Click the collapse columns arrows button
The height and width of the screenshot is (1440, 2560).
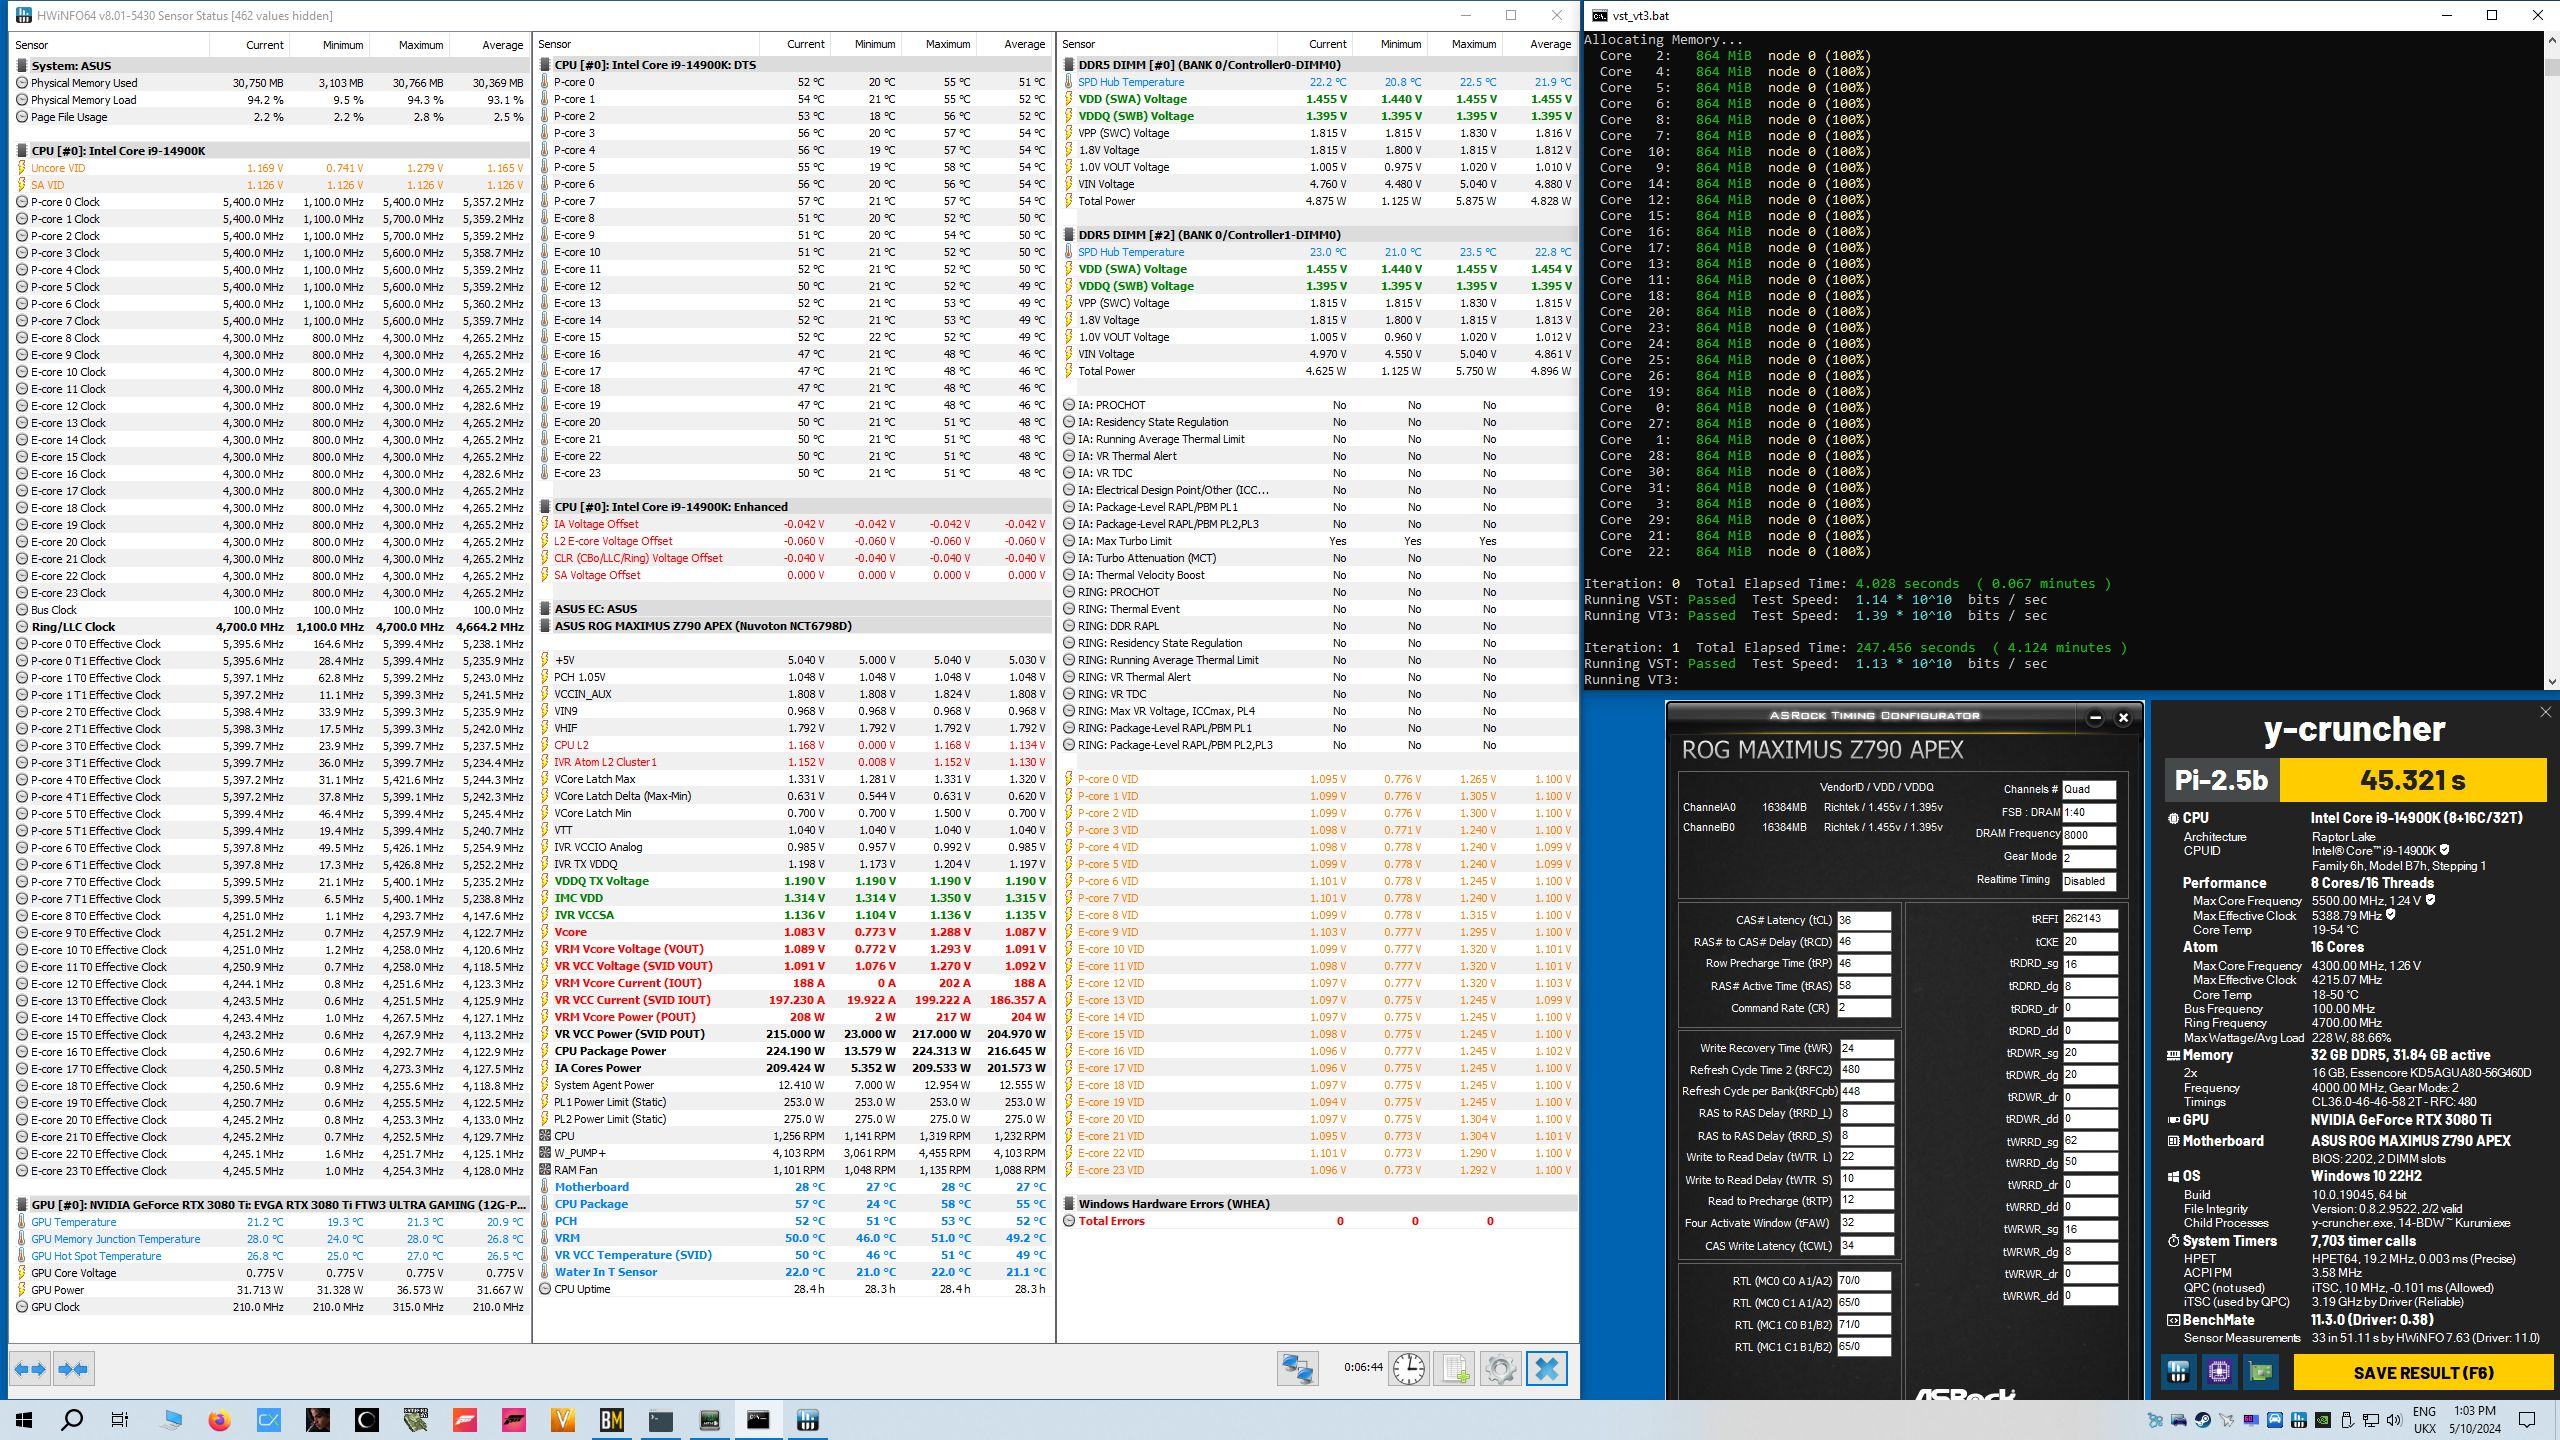(73, 1369)
